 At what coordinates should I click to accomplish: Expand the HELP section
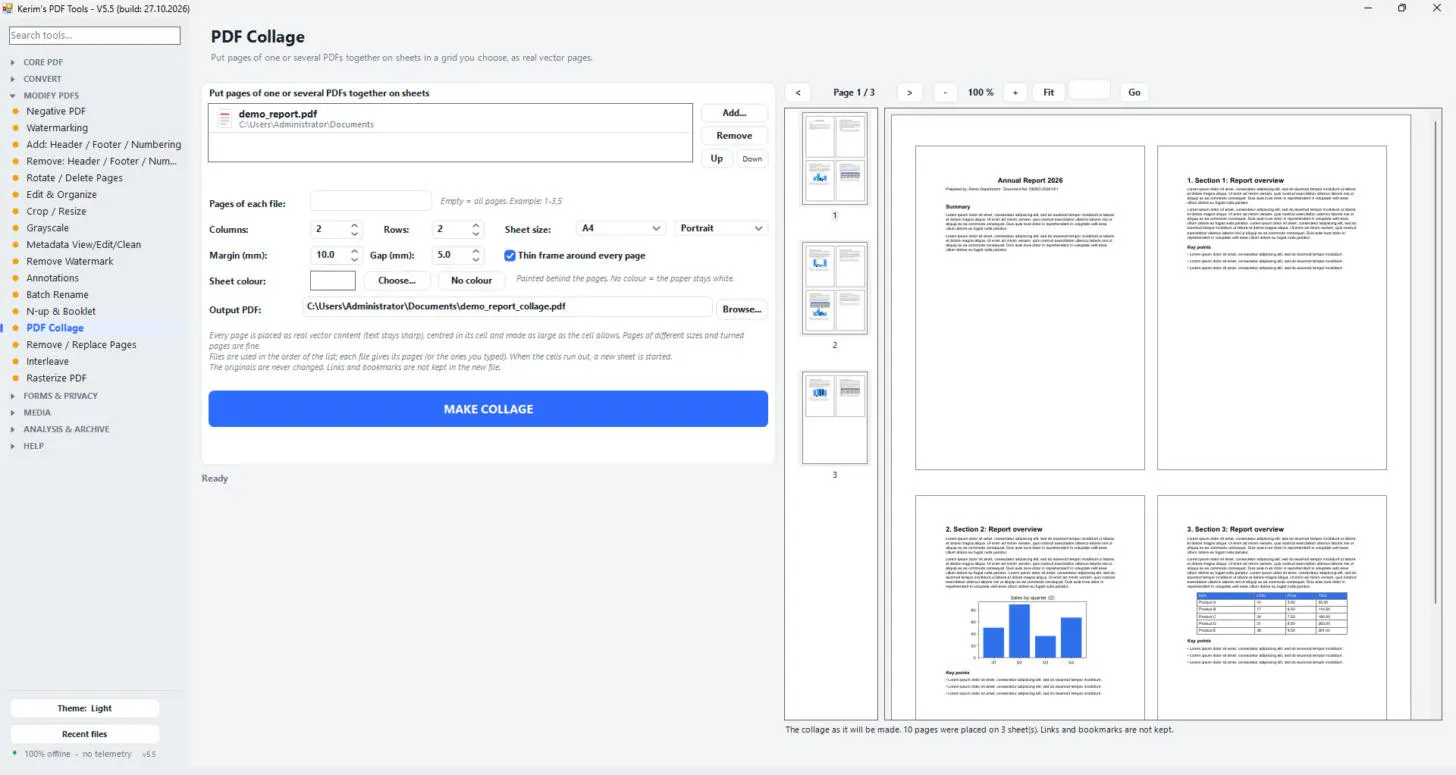coord(34,446)
